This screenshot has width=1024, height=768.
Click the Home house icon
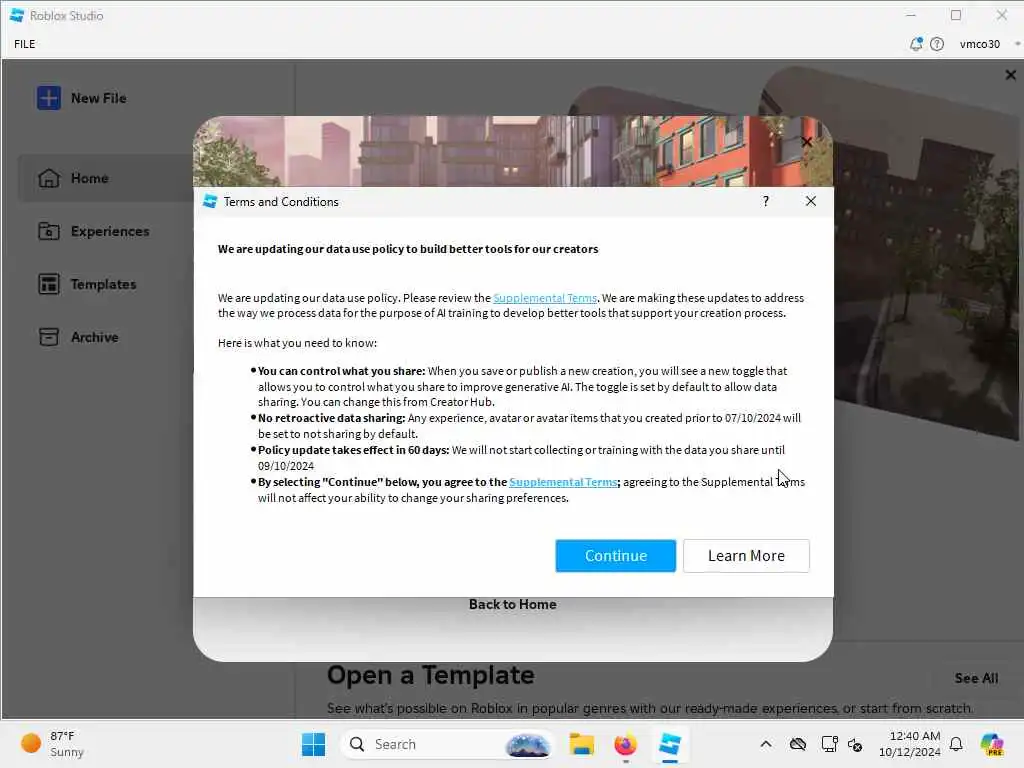click(49, 178)
